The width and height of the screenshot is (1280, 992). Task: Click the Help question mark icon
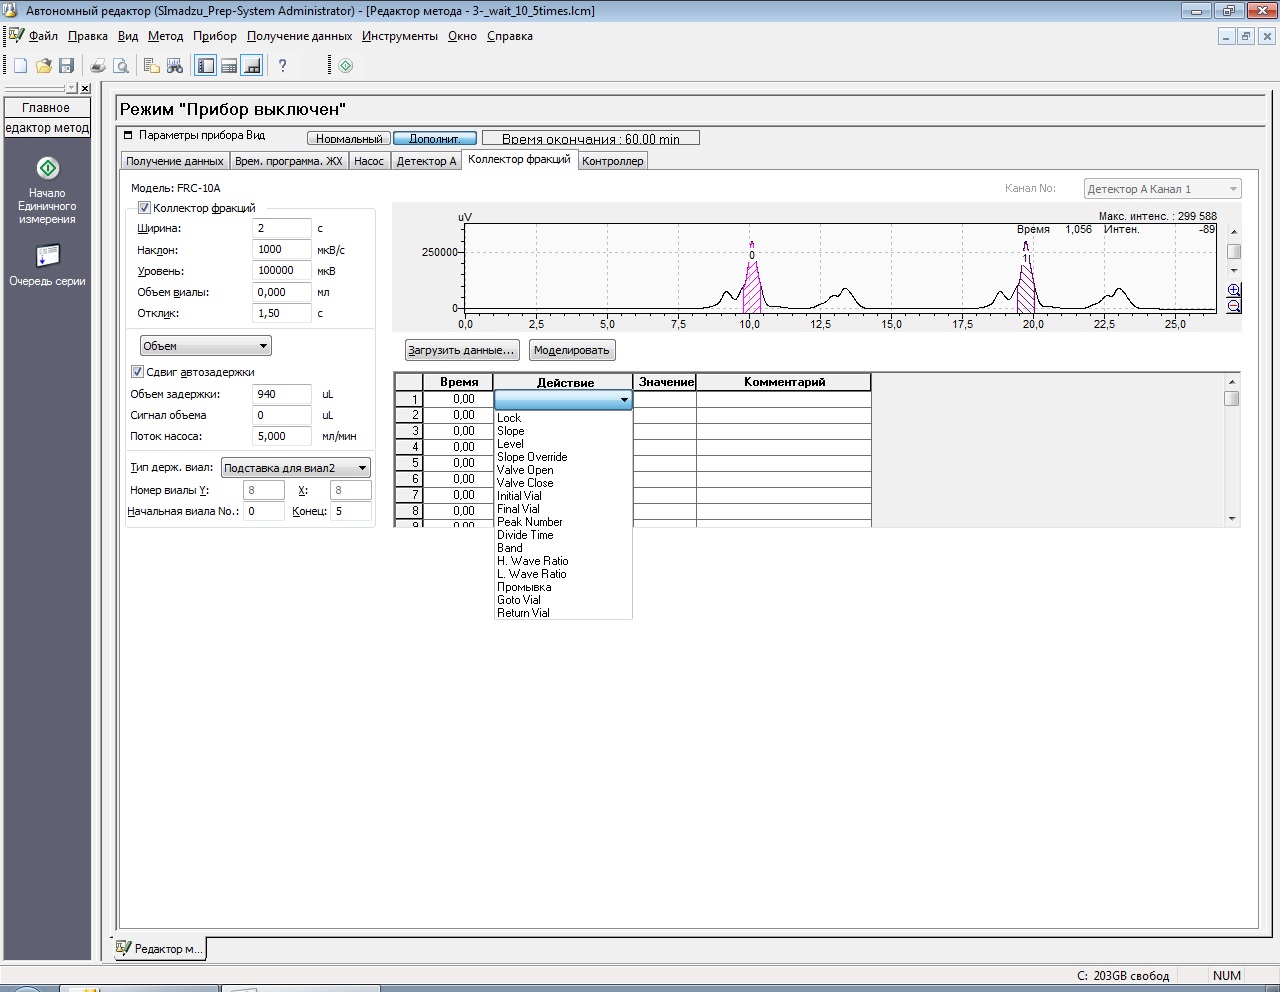click(282, 66)
